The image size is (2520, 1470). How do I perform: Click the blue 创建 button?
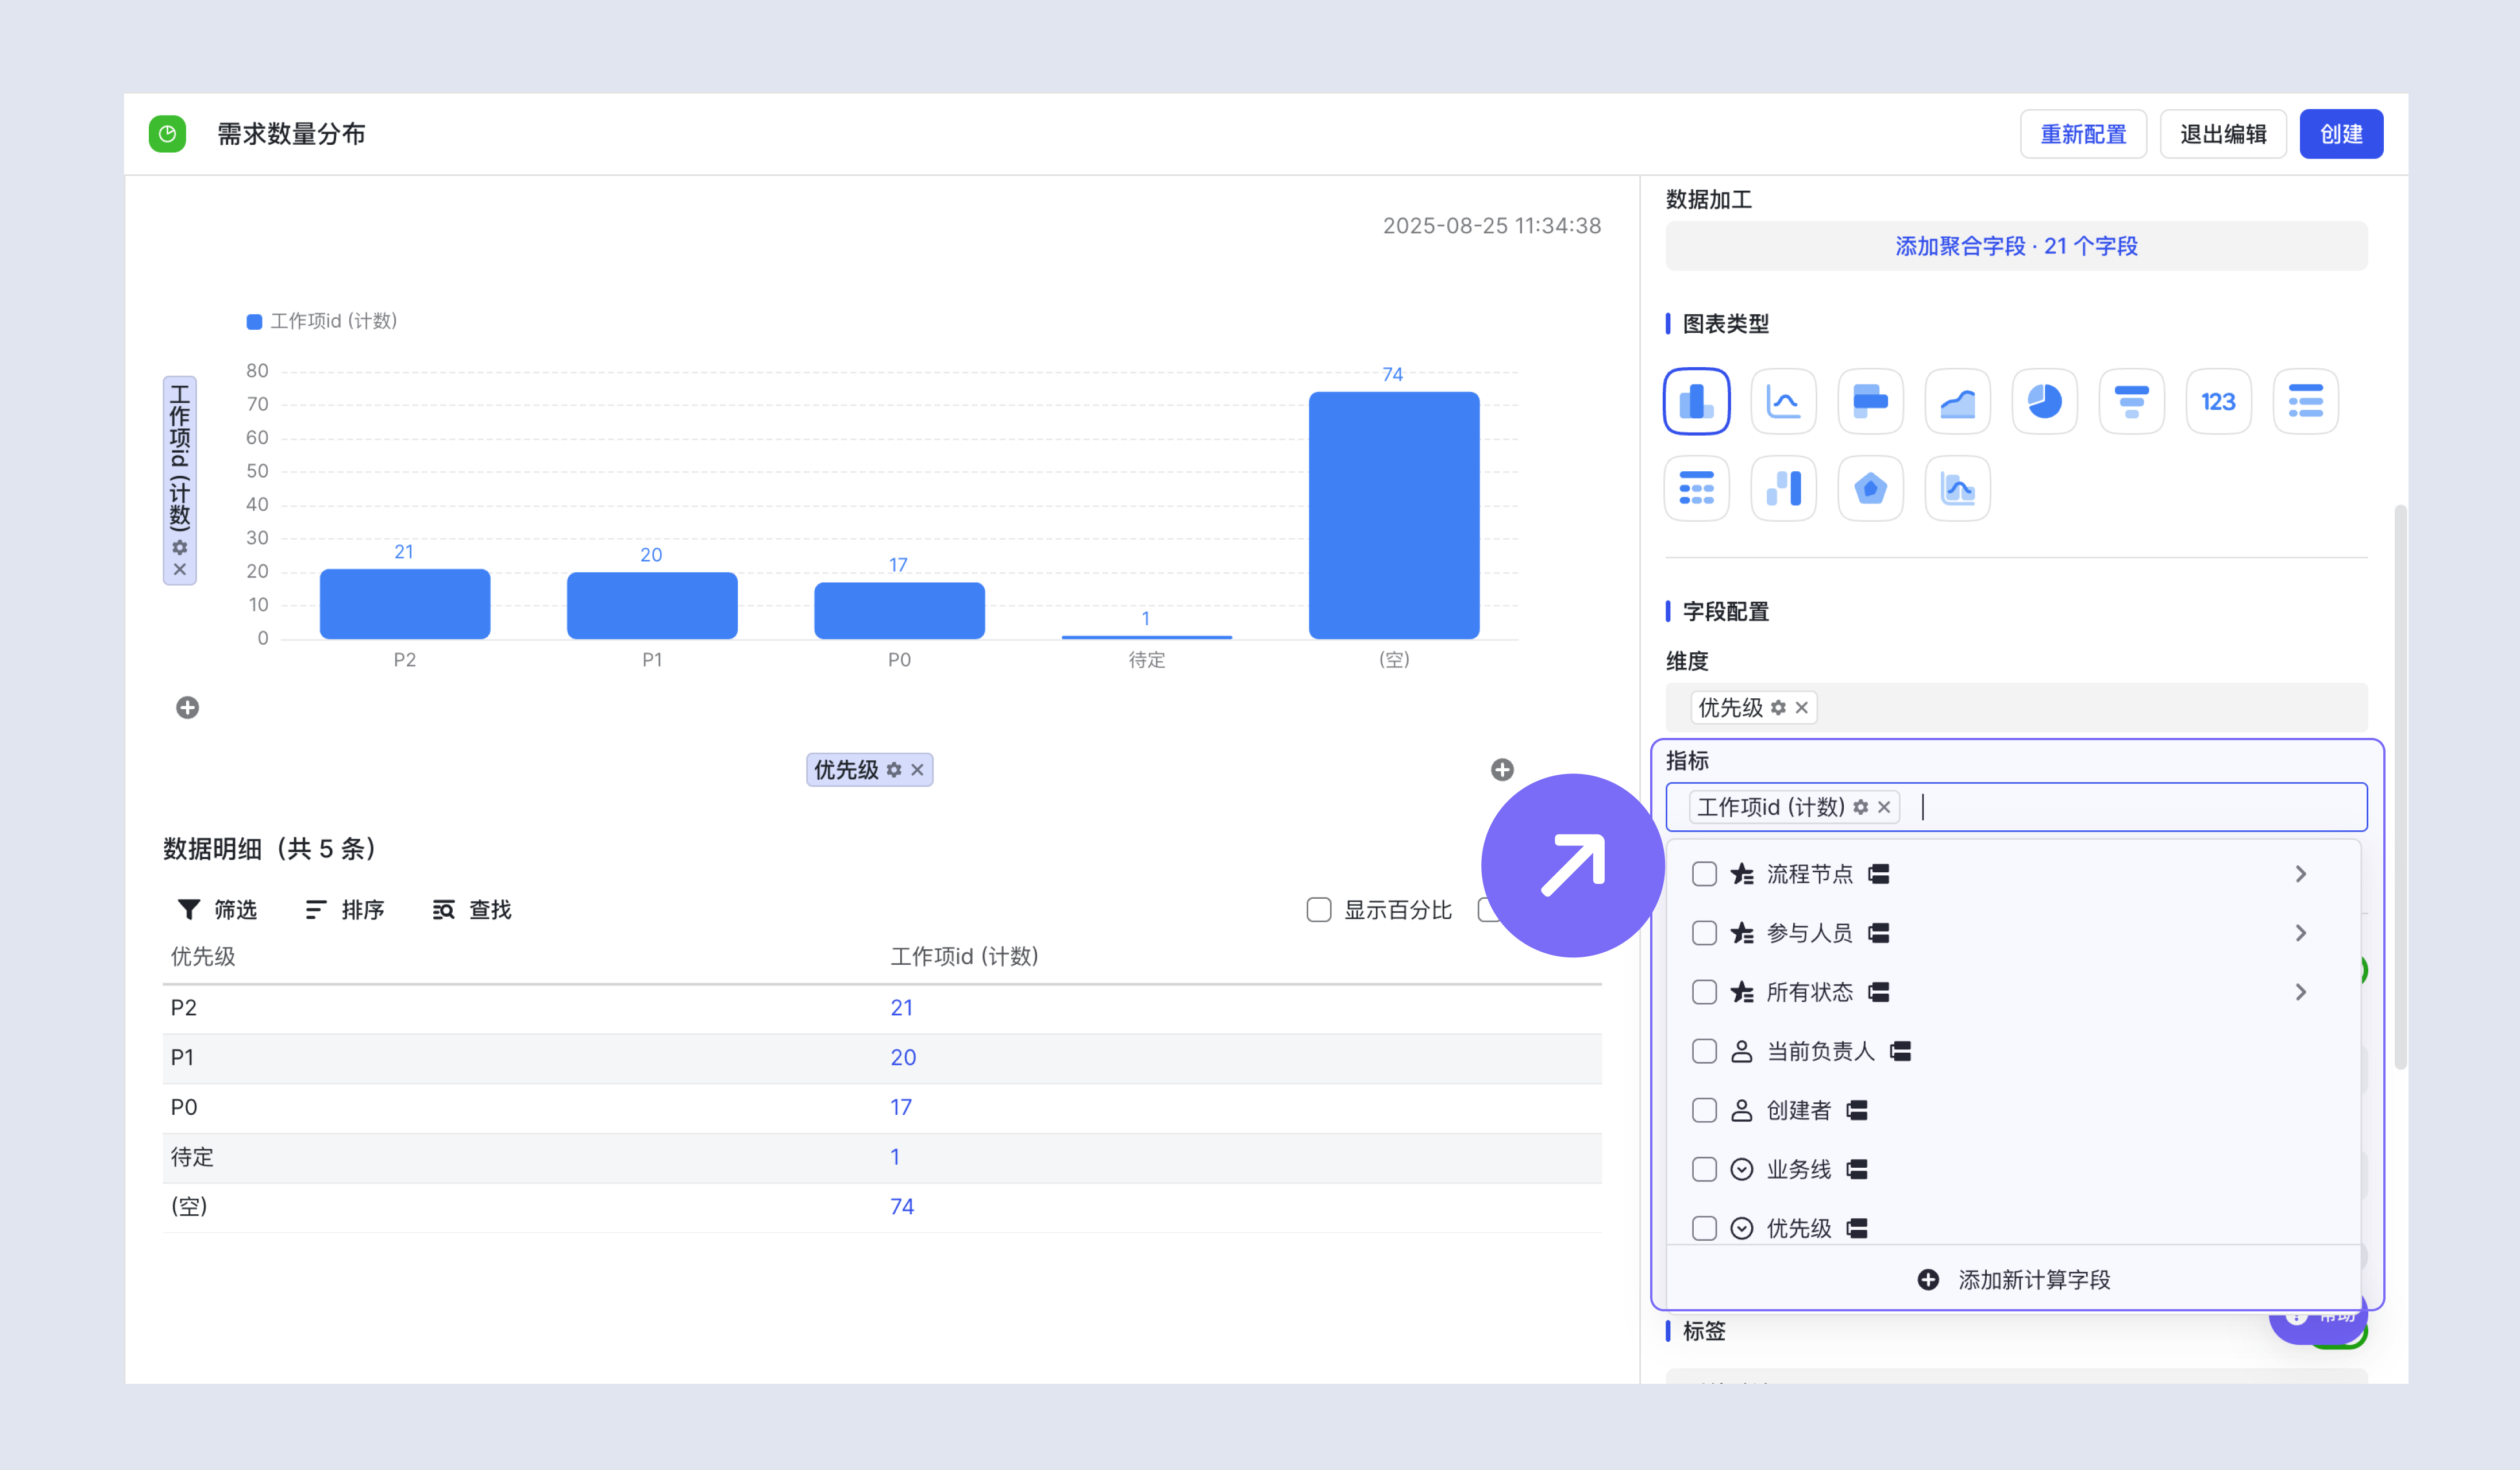coord(2341,134)
